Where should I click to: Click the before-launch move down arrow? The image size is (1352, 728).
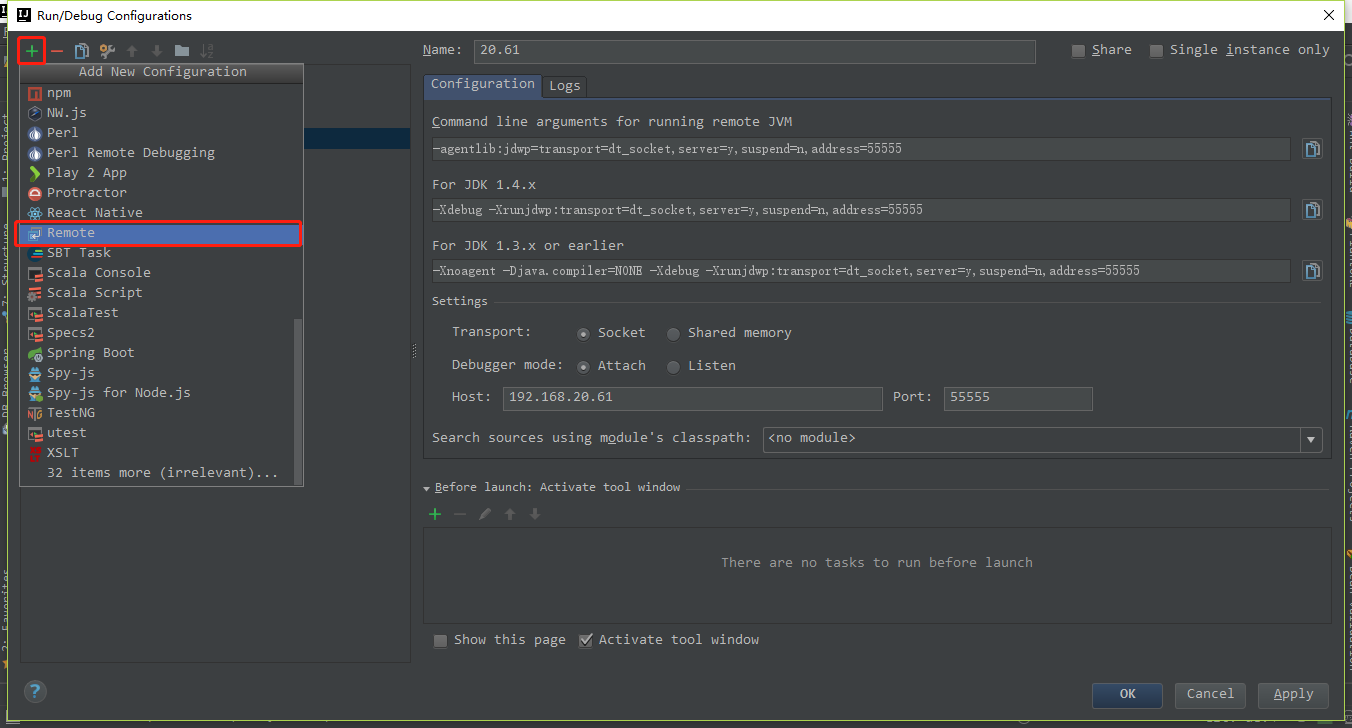[x=535, y=514]
